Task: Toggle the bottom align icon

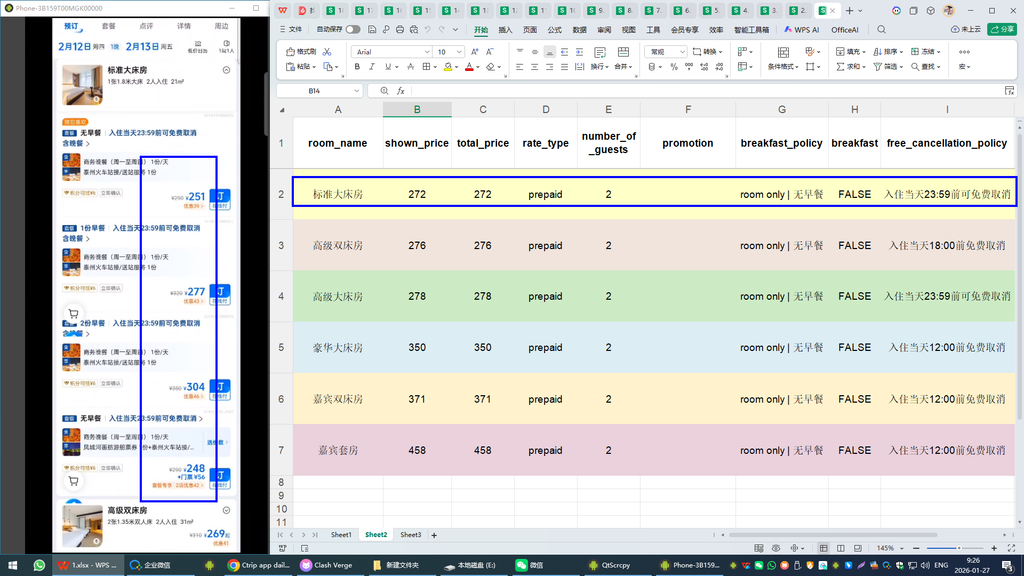Action: point(550,52)
